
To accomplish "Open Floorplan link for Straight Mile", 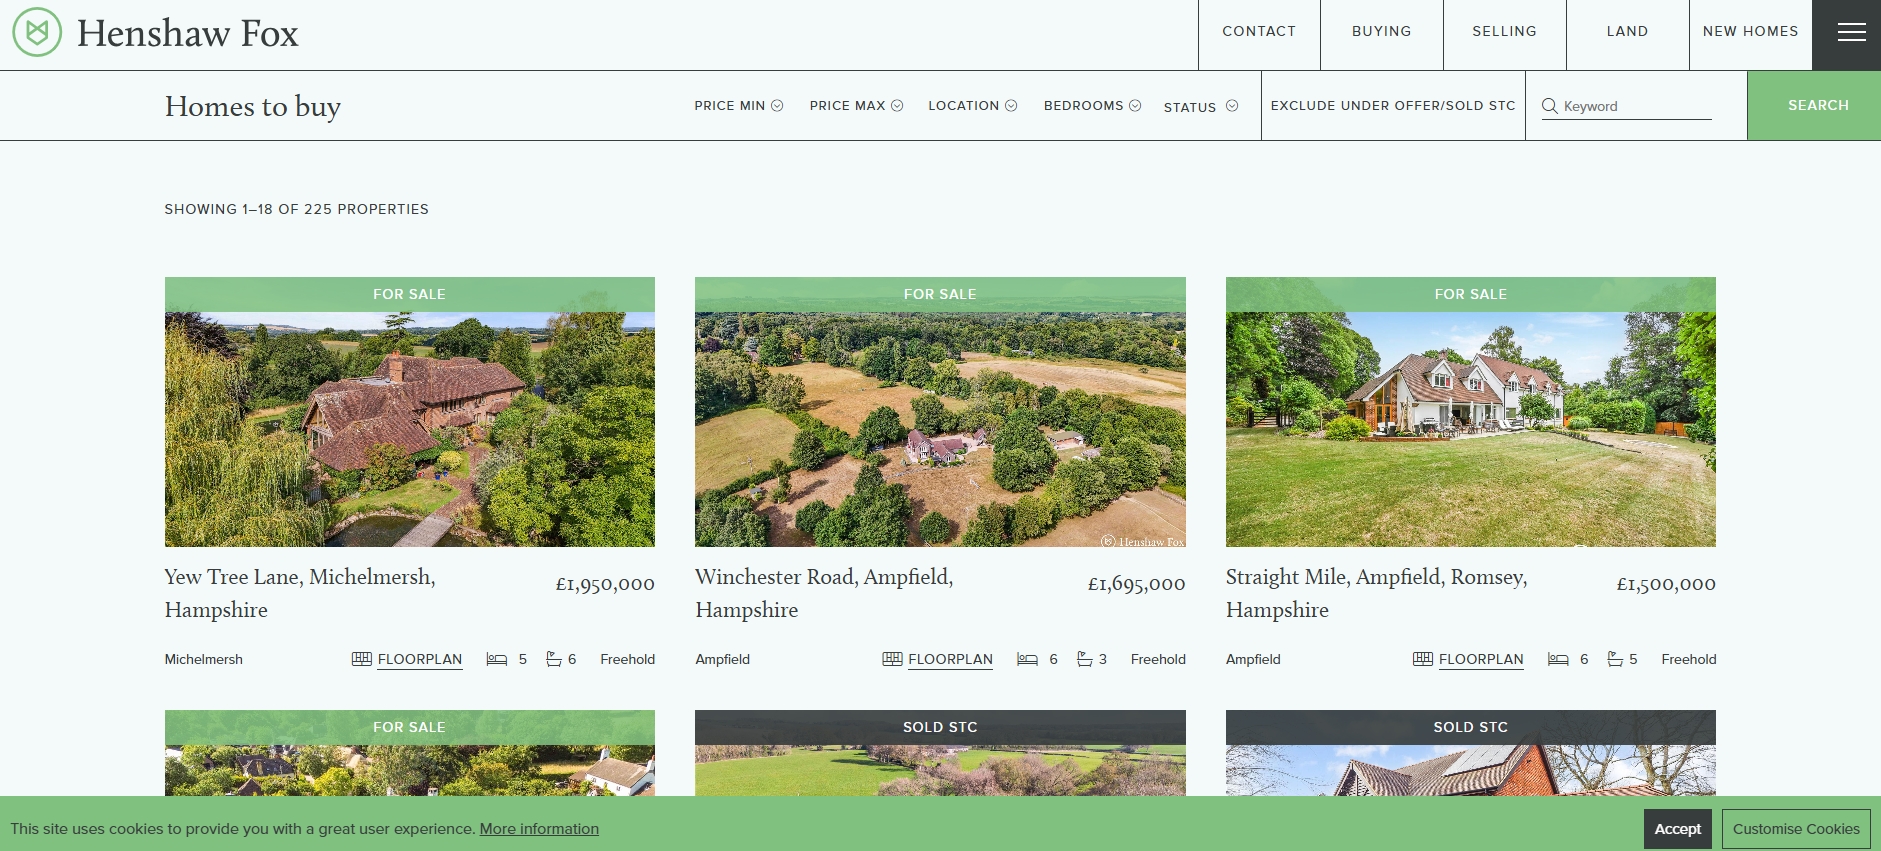I will [1481, 660].
